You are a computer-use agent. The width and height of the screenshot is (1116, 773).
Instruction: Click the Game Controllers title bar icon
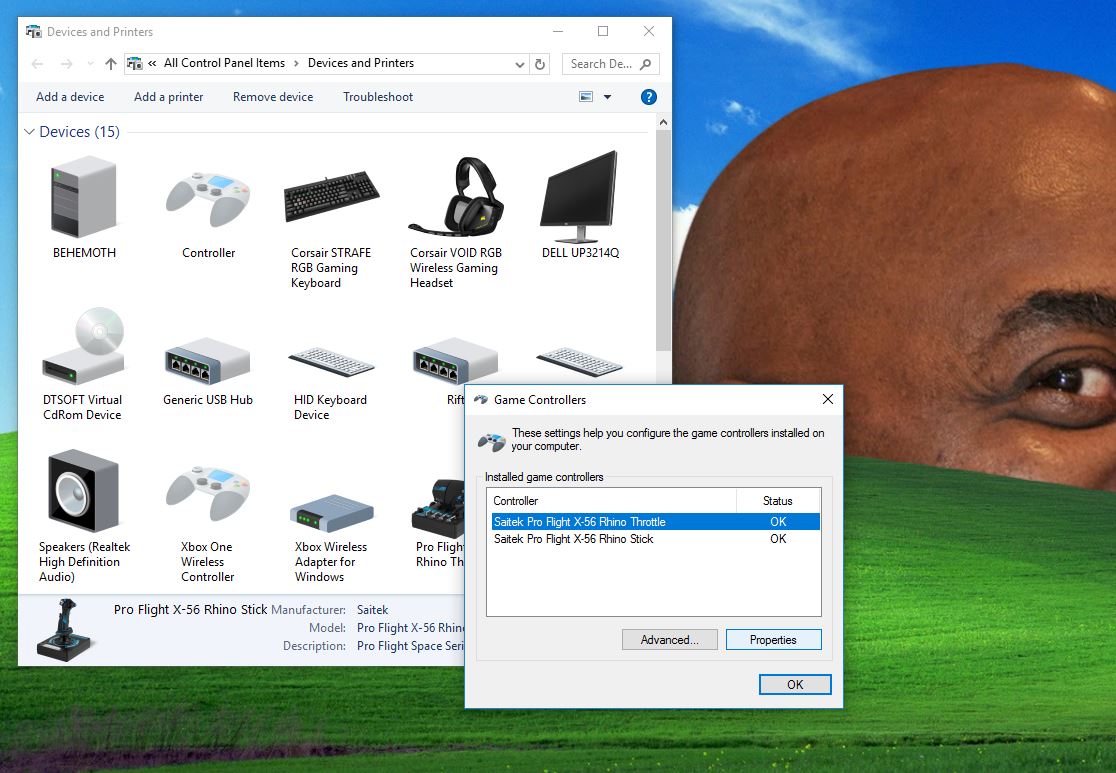coord(481,399)
